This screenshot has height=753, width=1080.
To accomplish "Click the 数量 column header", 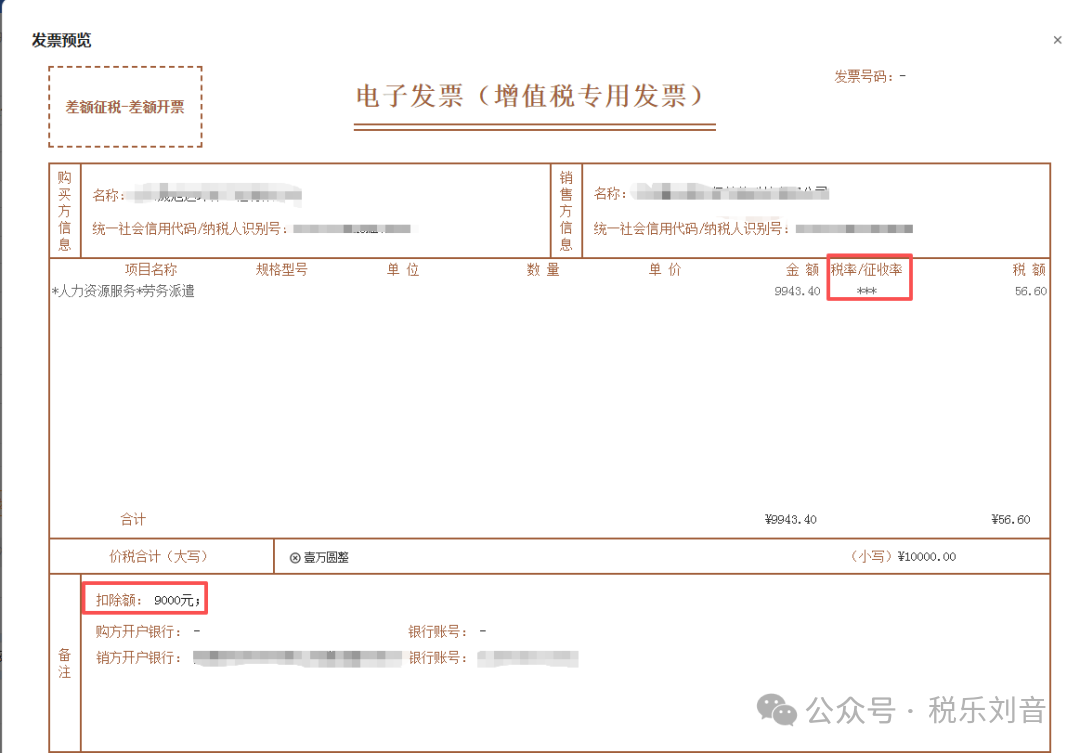I will 543,269.
